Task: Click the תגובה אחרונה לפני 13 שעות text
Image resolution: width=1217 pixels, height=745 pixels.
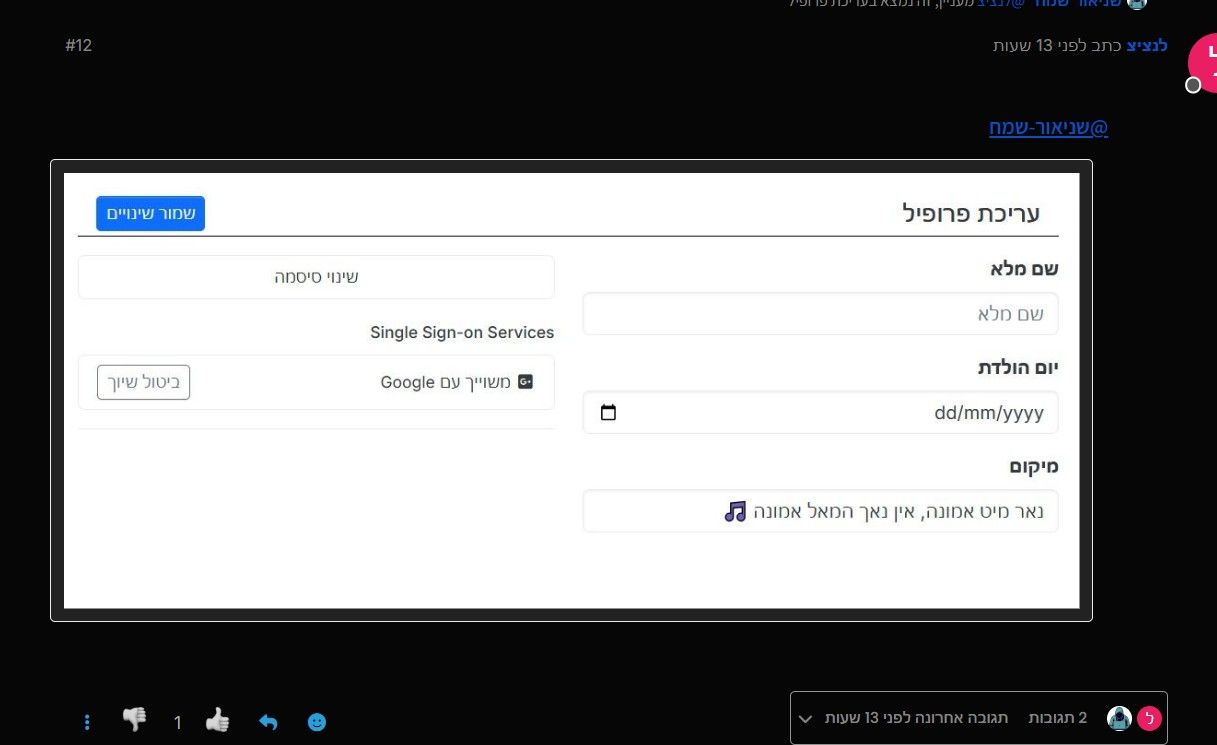Action: (916, 718)
